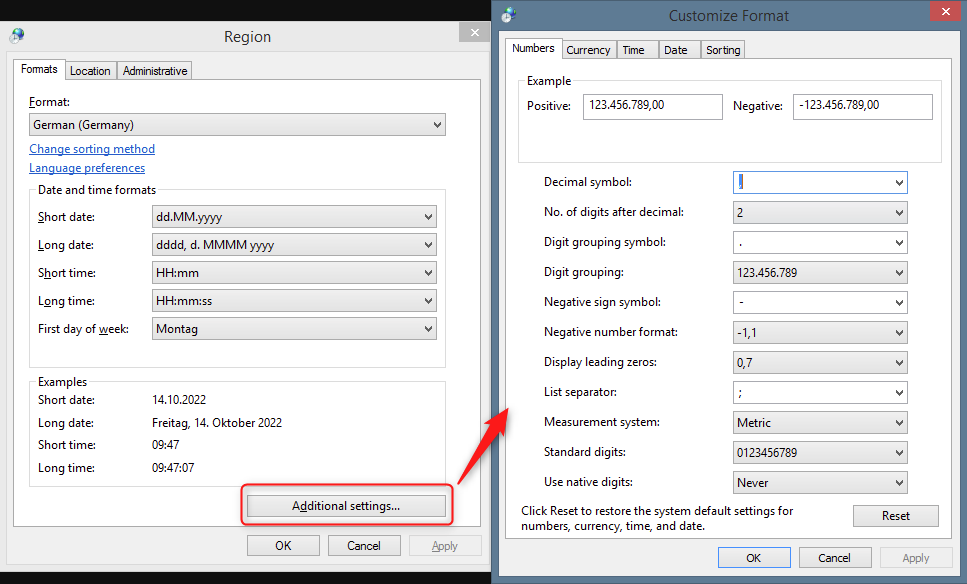The height and width of the screenshot is (584, 967).
Task: Switch to the Location tab in Region
Action: pos(90,71)
